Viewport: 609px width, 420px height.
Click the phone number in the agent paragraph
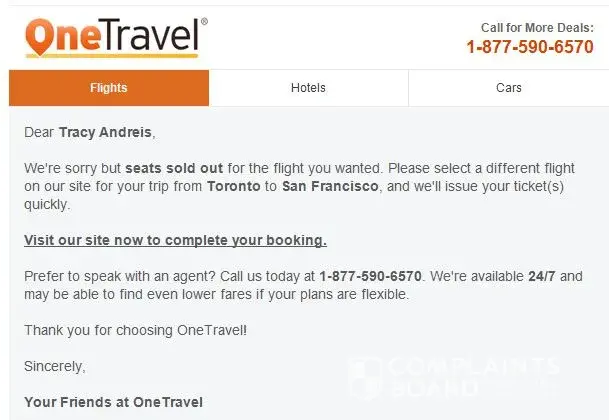coord(371,276)
